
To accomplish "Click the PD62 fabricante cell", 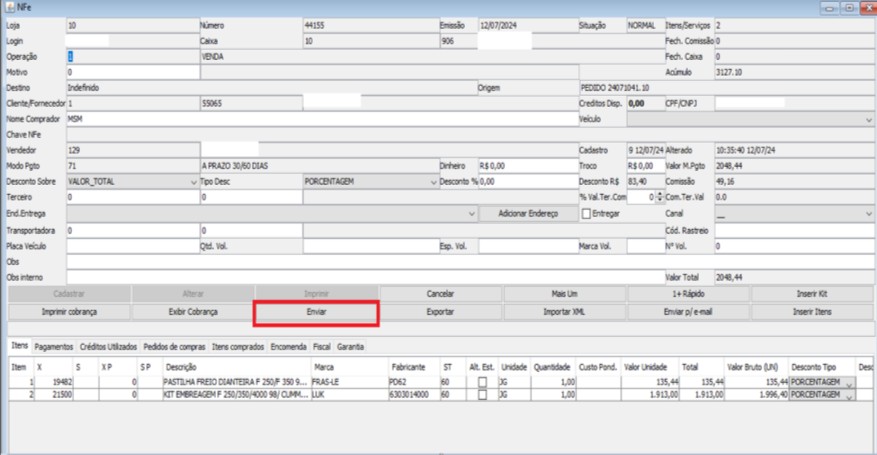I will coord(413,382).
